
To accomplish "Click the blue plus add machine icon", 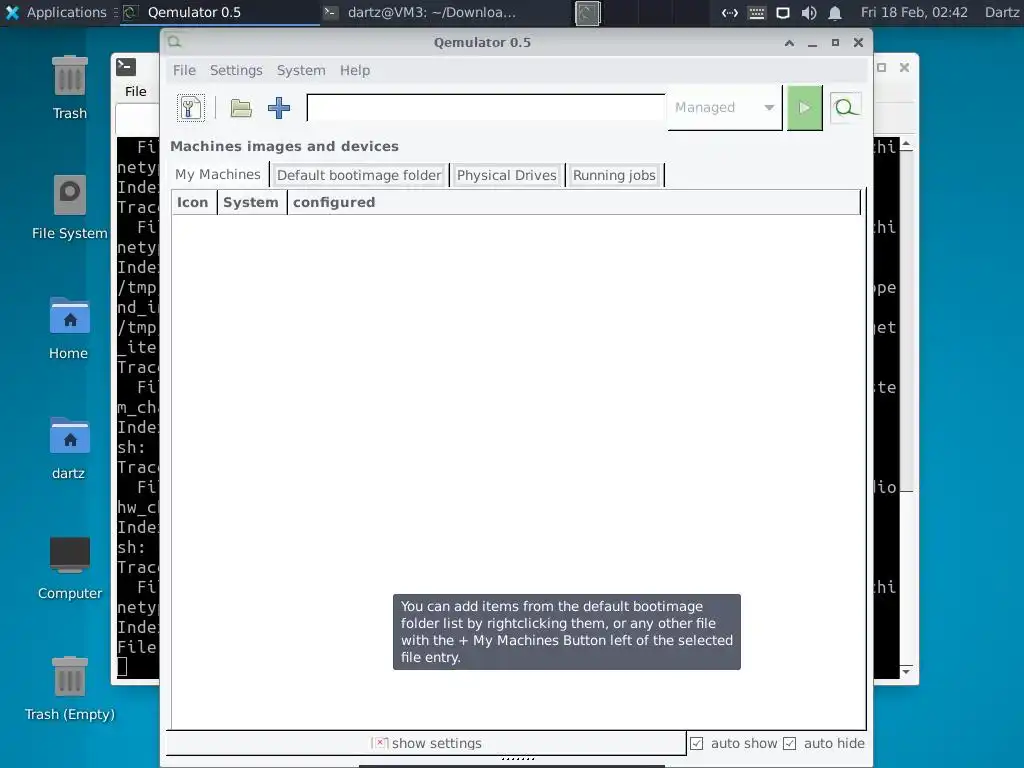I will point(279,108).
